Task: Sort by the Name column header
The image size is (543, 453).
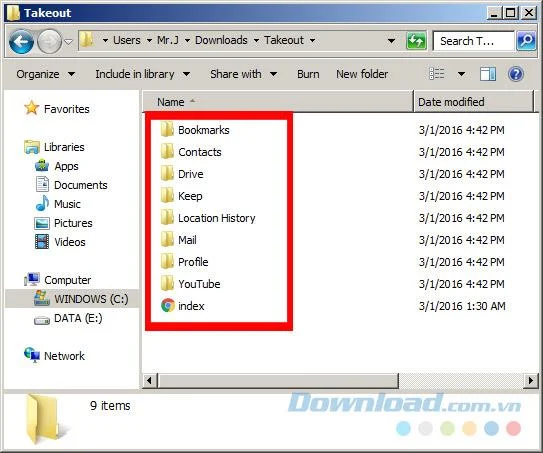Action: (278, 102)
